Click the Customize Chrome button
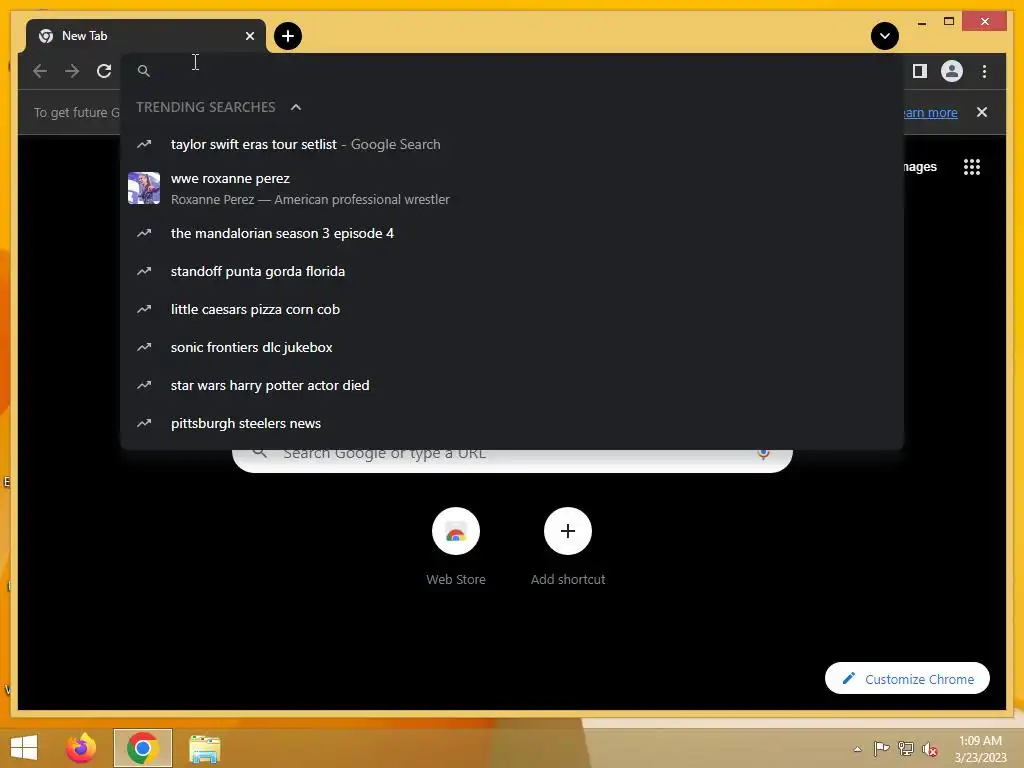 coord(907,679)
